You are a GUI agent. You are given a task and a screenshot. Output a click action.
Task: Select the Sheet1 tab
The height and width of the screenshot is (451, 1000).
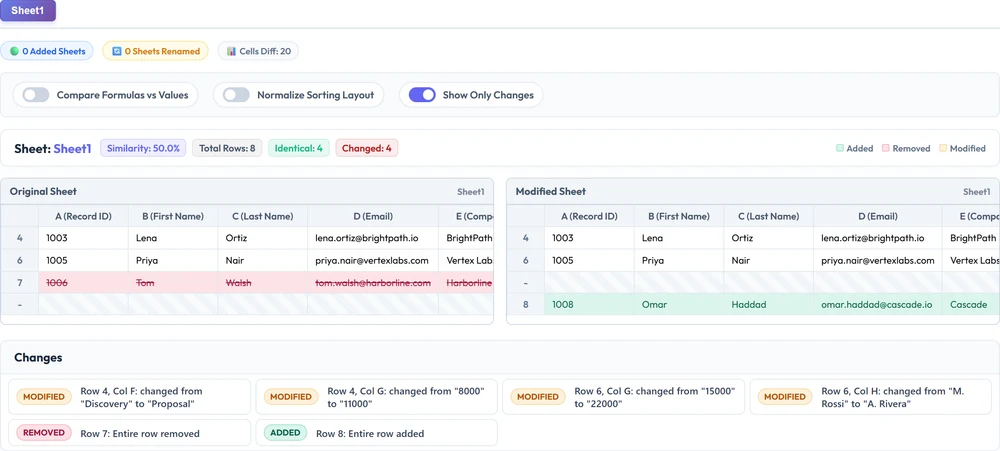coord(27,11)
